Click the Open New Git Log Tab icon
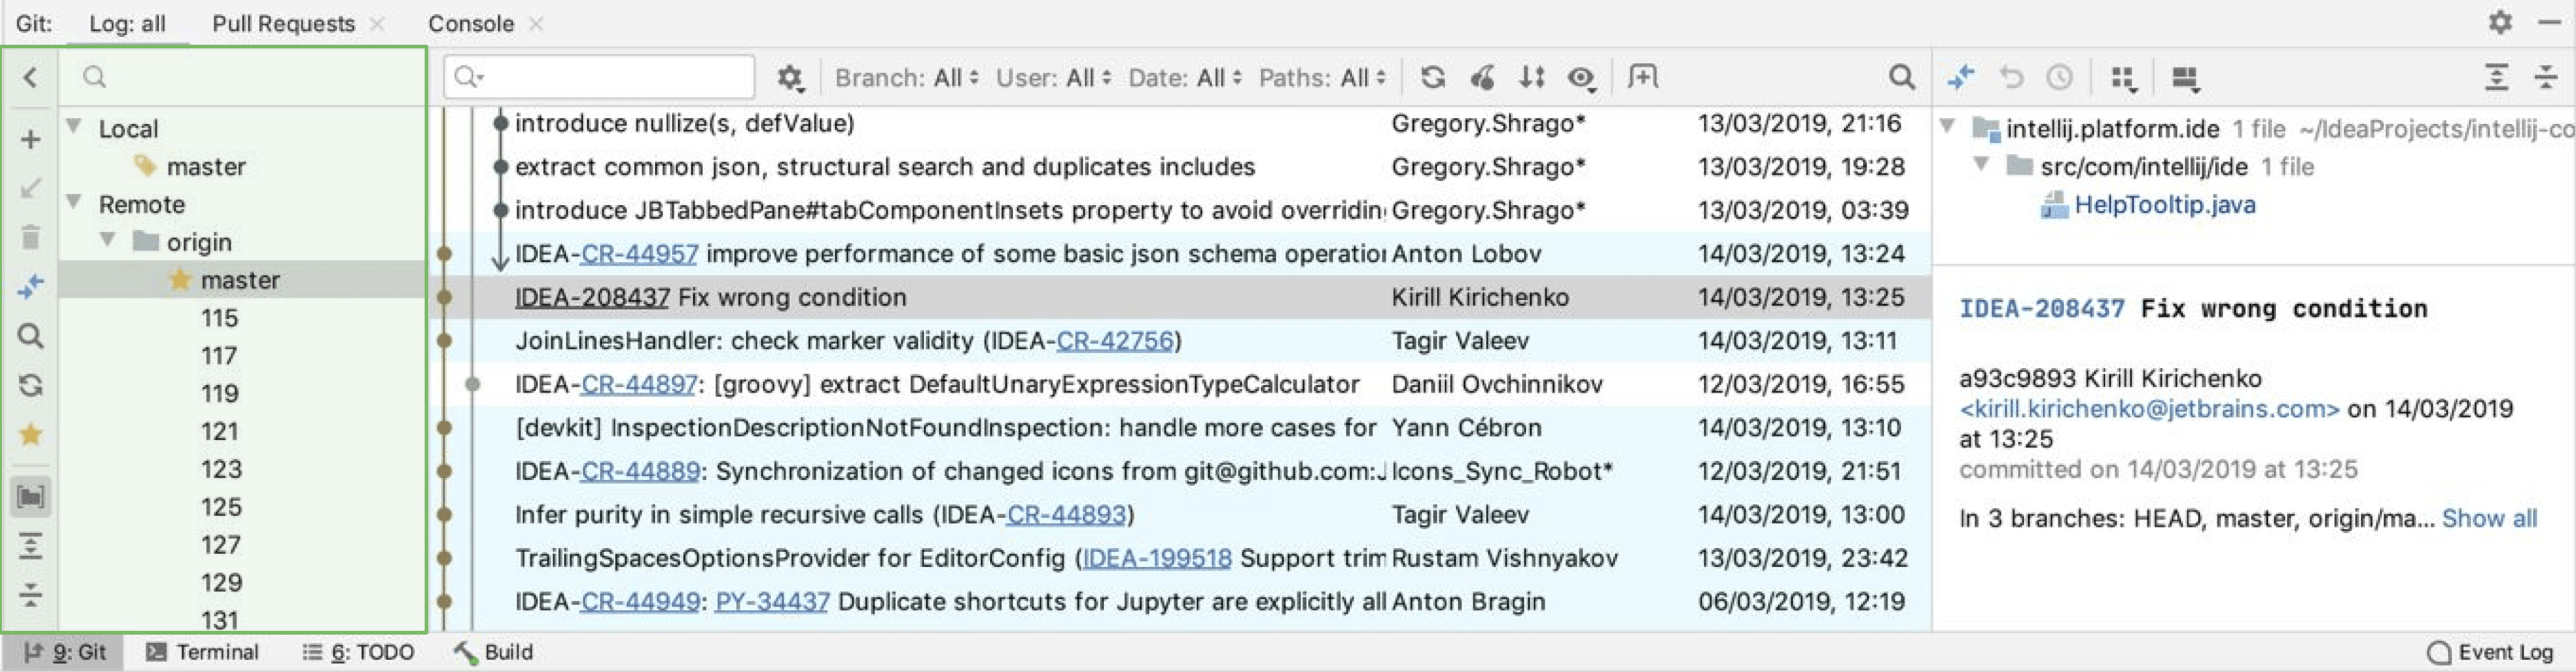Screen dimensions: 2576x672 tap(1642, 77)
